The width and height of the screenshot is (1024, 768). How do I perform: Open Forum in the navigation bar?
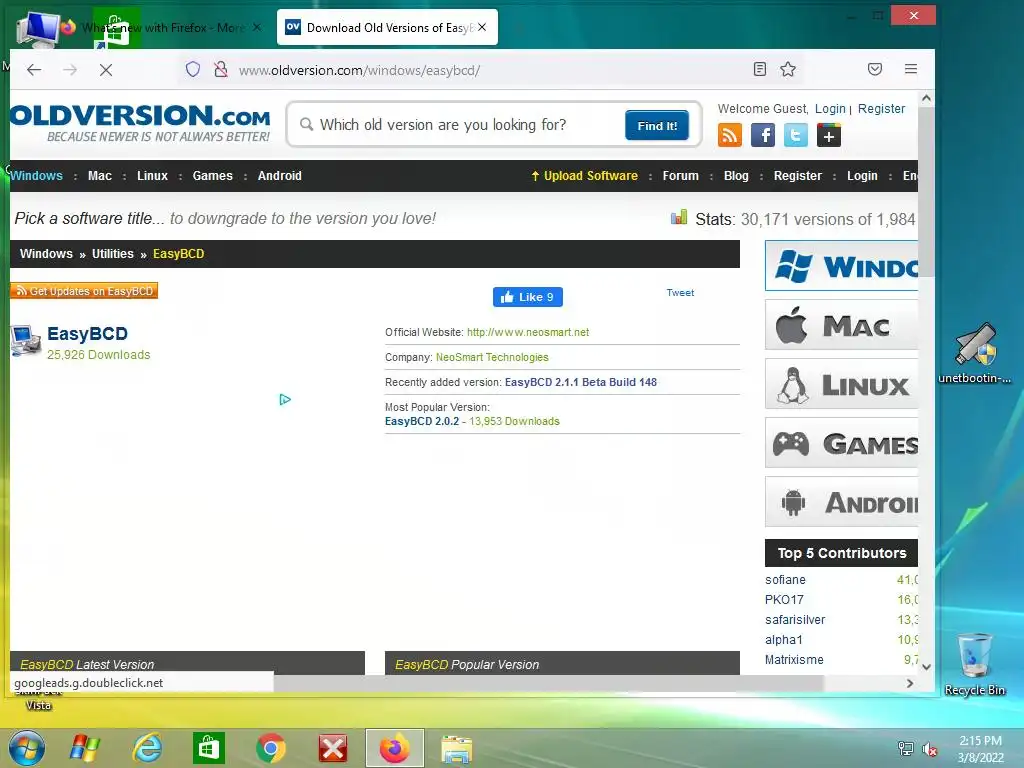click(680, 176)
